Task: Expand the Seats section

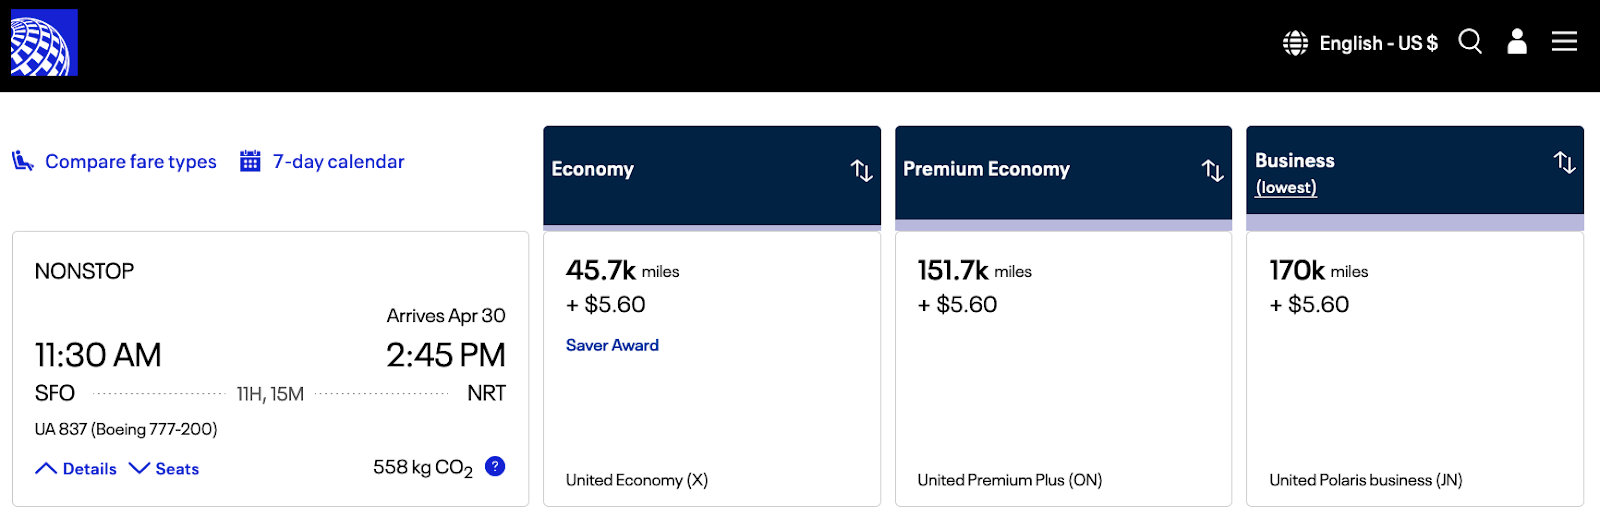Action: pyautogui.click(x=165, y=469)
